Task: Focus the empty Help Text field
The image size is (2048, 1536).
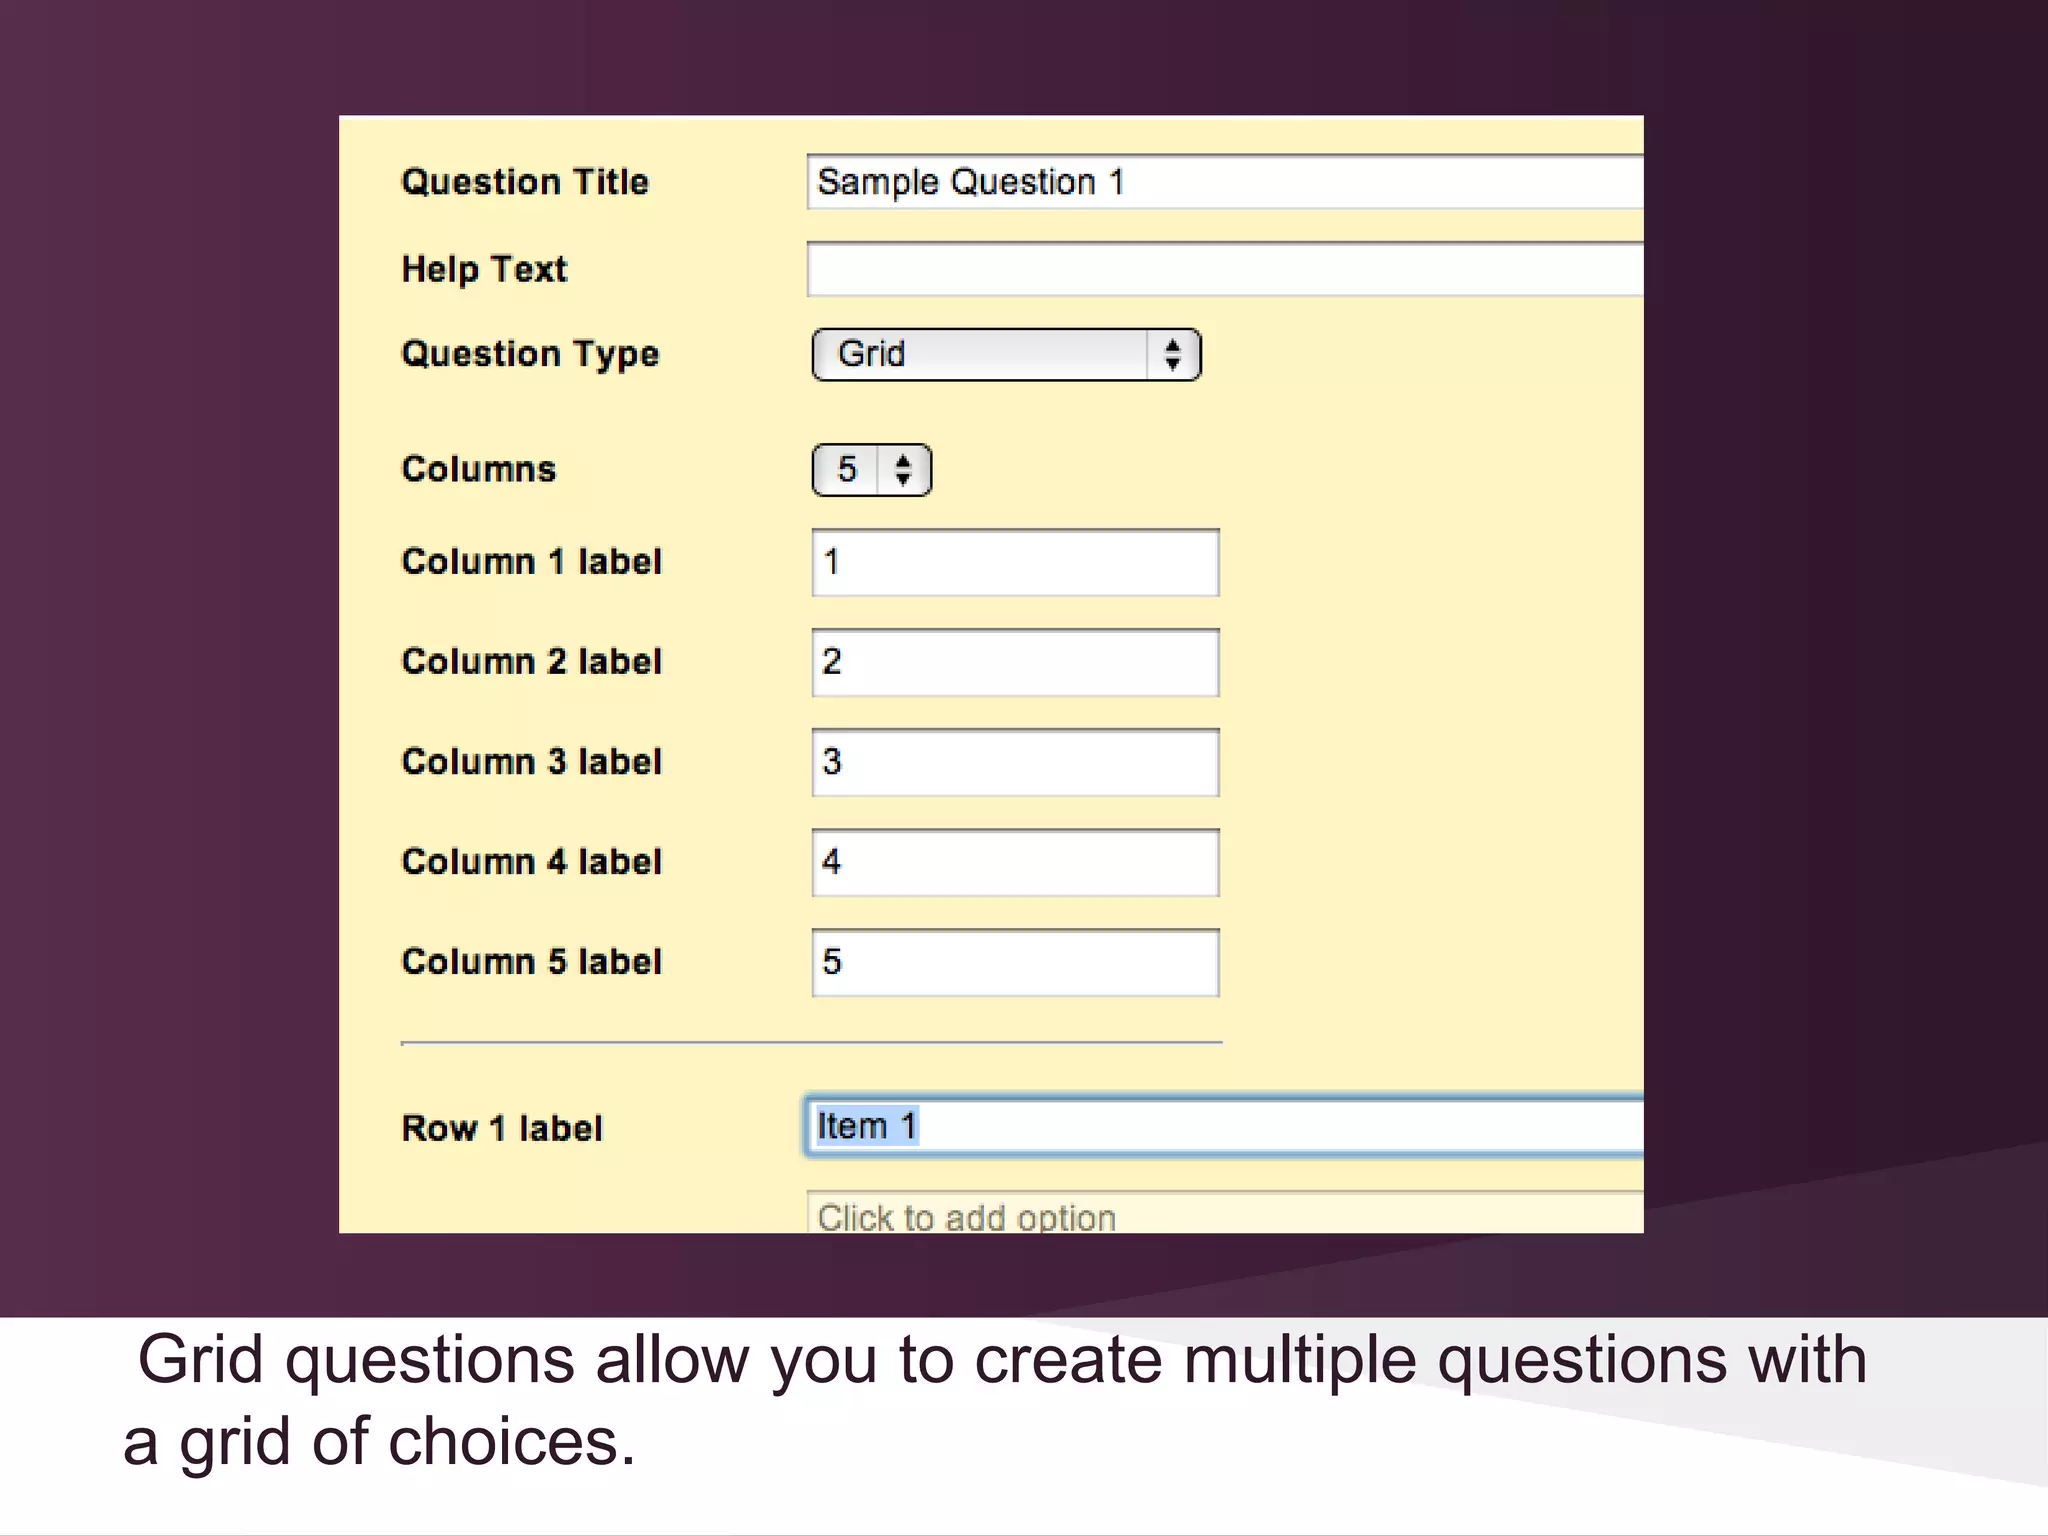Action: pyautogui.click(x=1225, y=269)
